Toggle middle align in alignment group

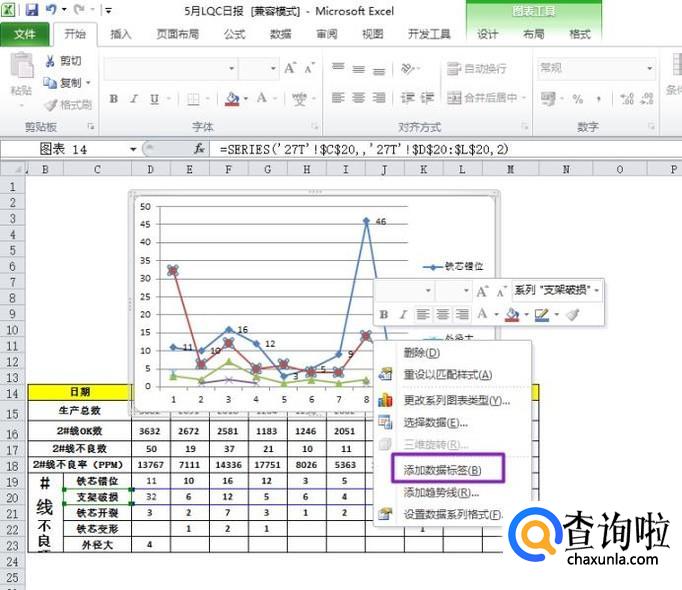(x=358, y=69)
